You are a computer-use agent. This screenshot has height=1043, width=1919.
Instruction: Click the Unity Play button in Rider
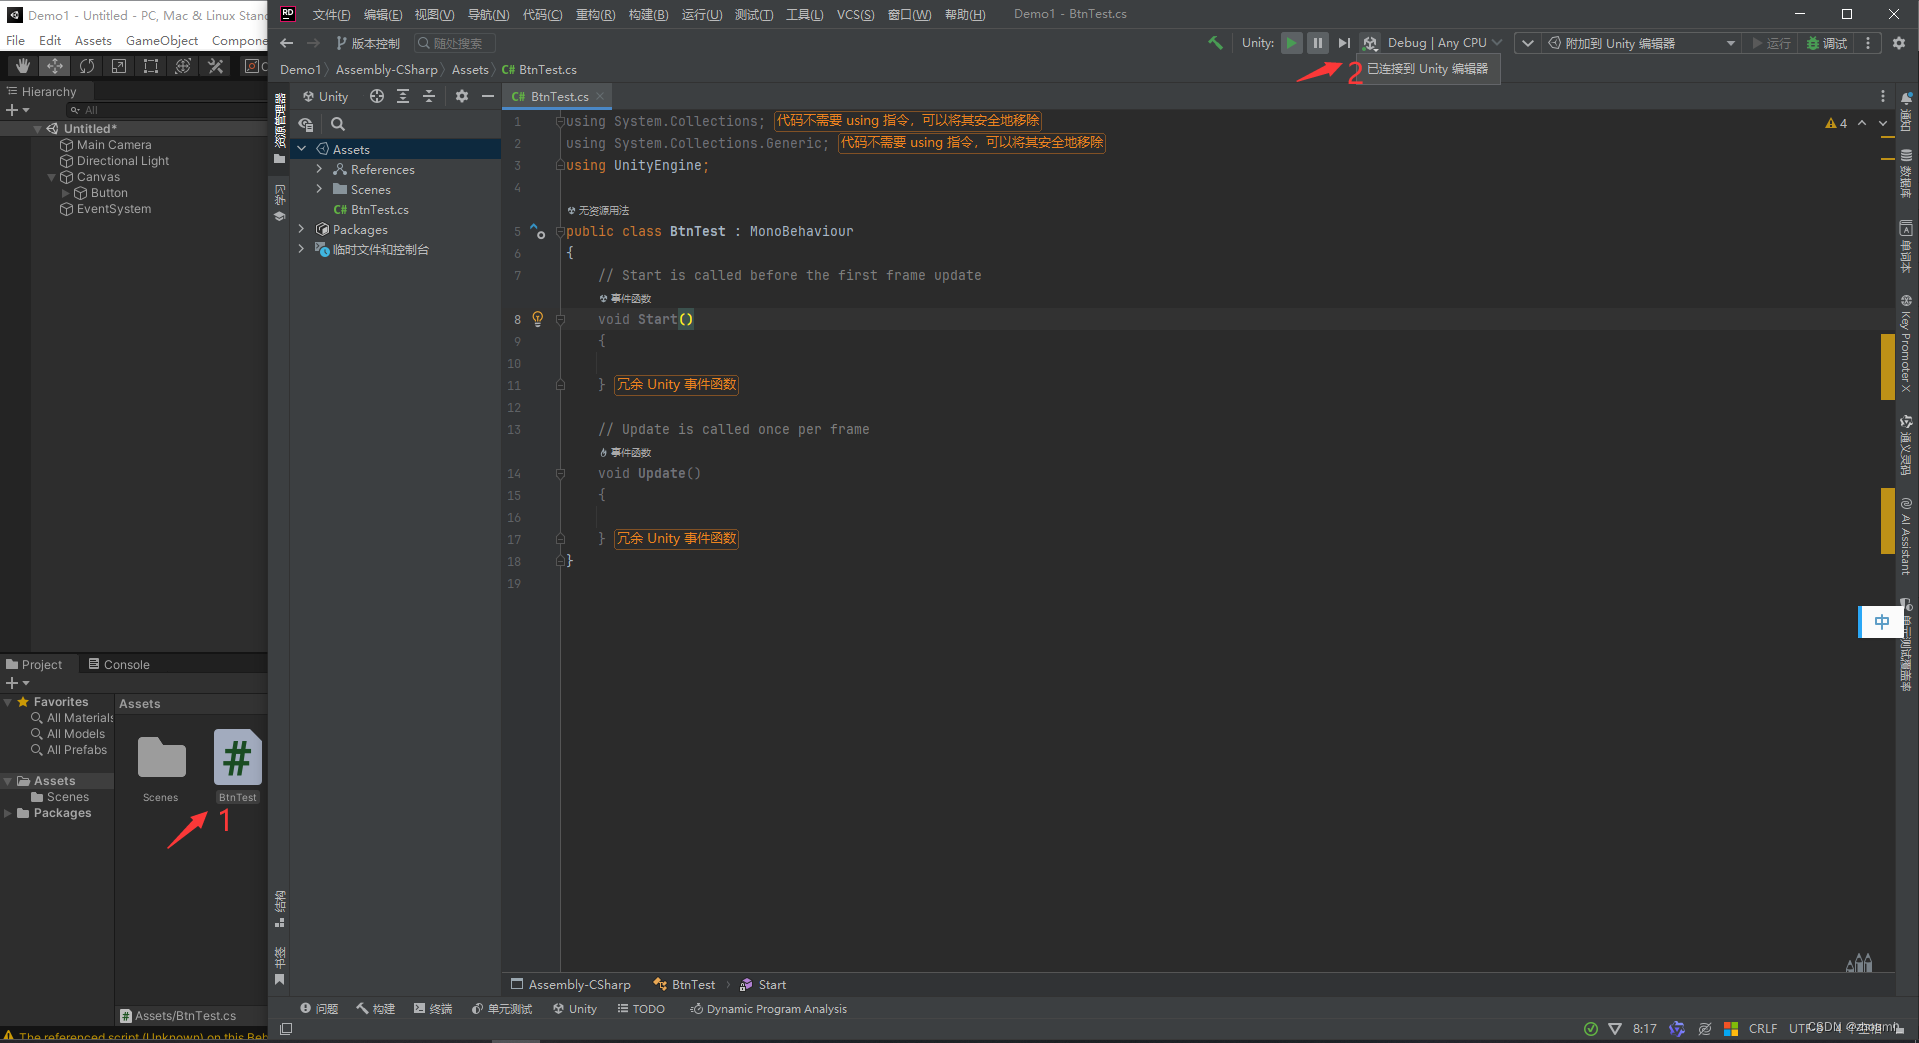click(1292, 43)
